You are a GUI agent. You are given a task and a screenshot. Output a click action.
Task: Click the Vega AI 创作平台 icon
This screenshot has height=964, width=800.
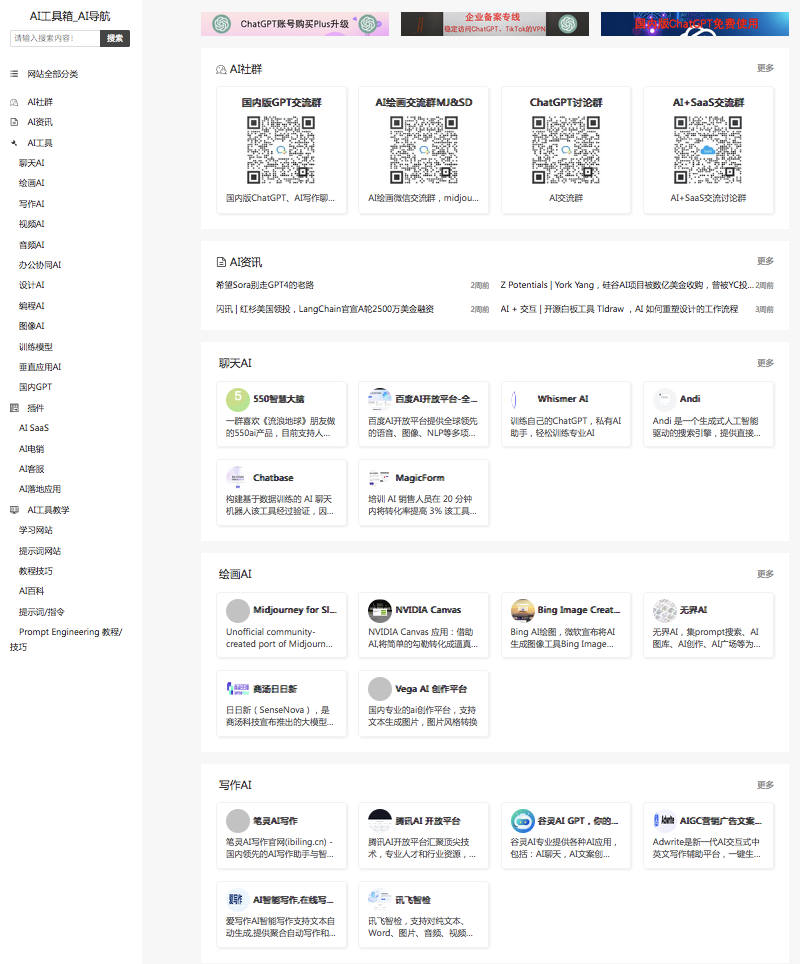379,689
